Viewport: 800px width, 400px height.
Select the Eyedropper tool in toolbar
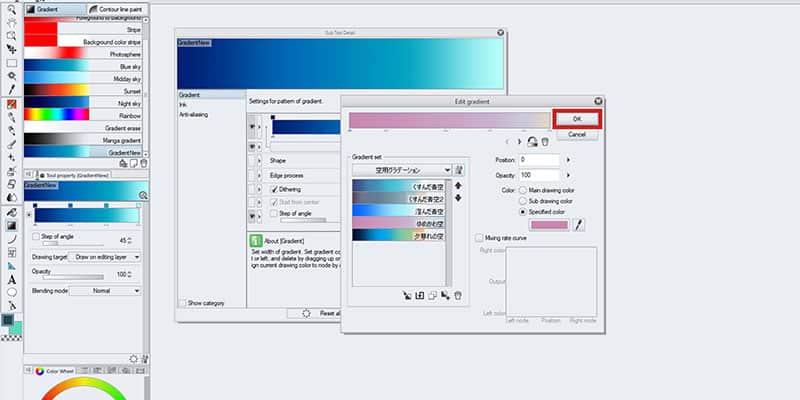point(11,89)
